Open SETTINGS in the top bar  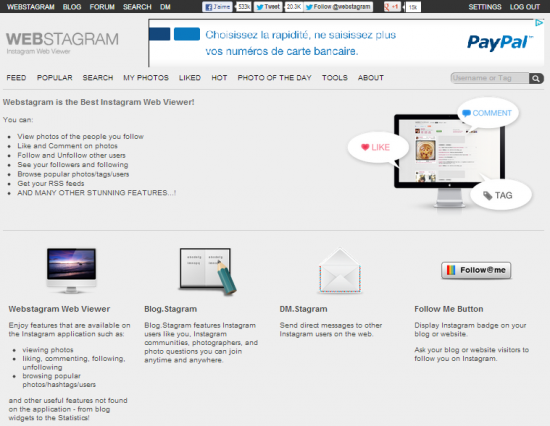click(485, 7)
